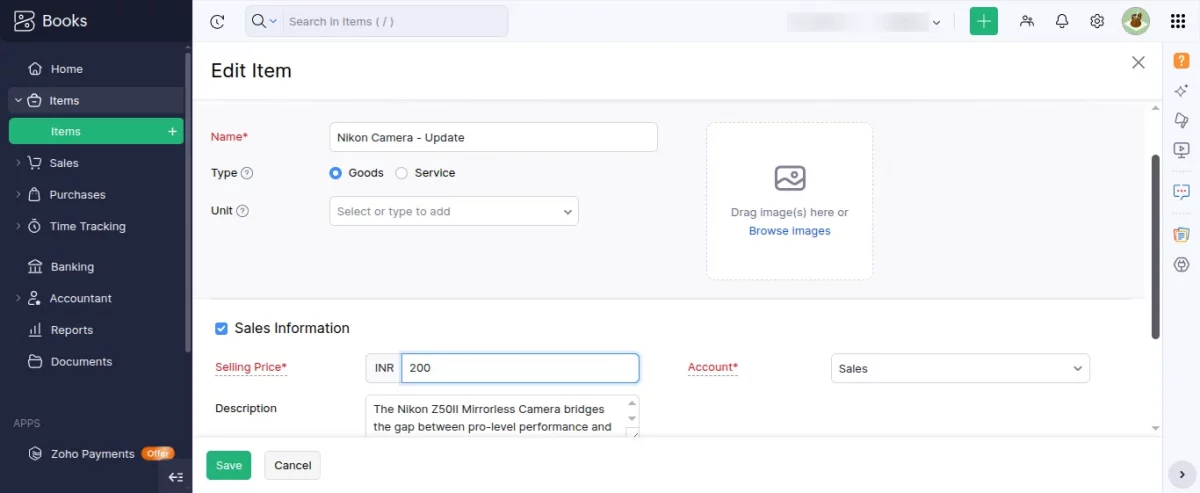Open recent history clock icon

click(217, 21)
